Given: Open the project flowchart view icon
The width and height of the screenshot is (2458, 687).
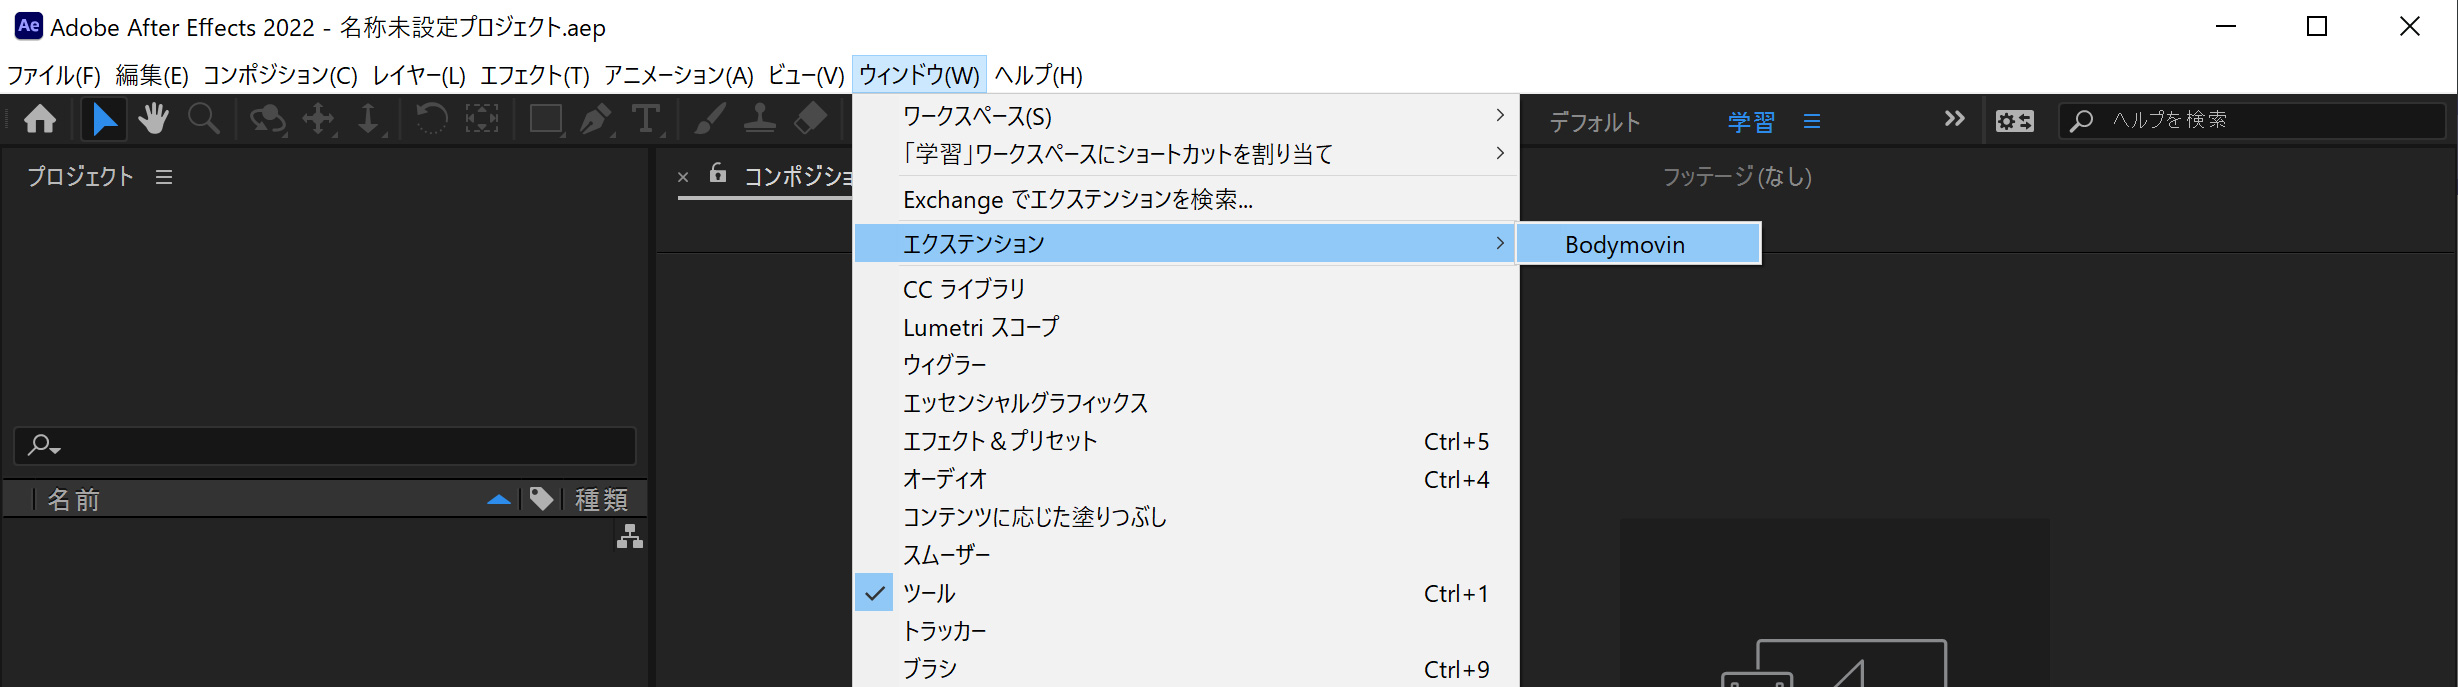Looking at the screenshot, I should pos(630,537).
